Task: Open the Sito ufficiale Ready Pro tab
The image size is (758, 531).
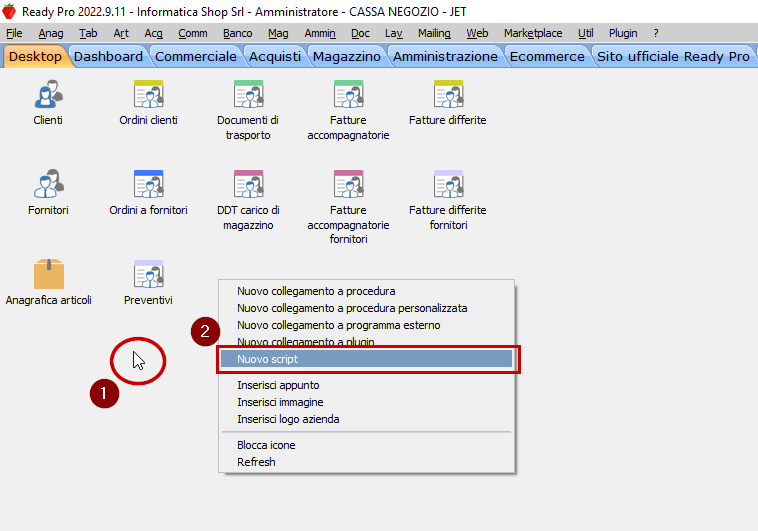Action: [673, 56]
